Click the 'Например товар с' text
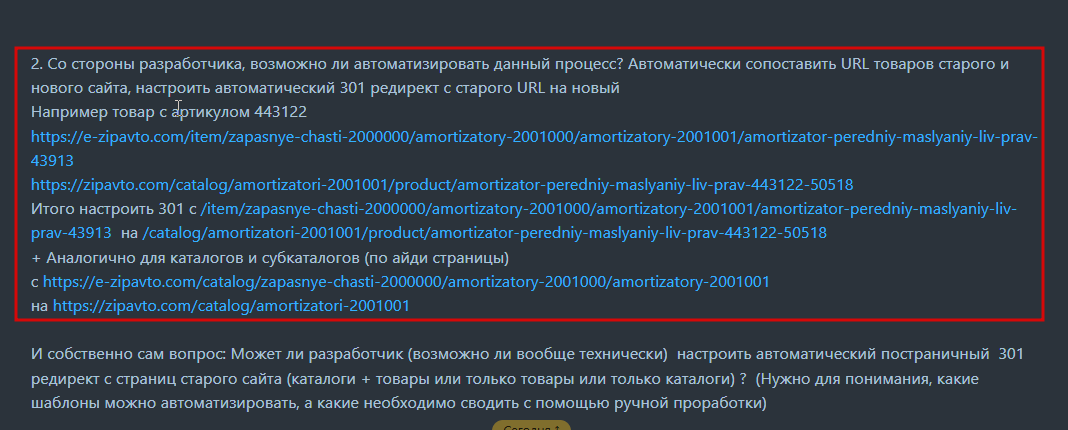Viewport: 1068px width, 430px height. [98, 111]
